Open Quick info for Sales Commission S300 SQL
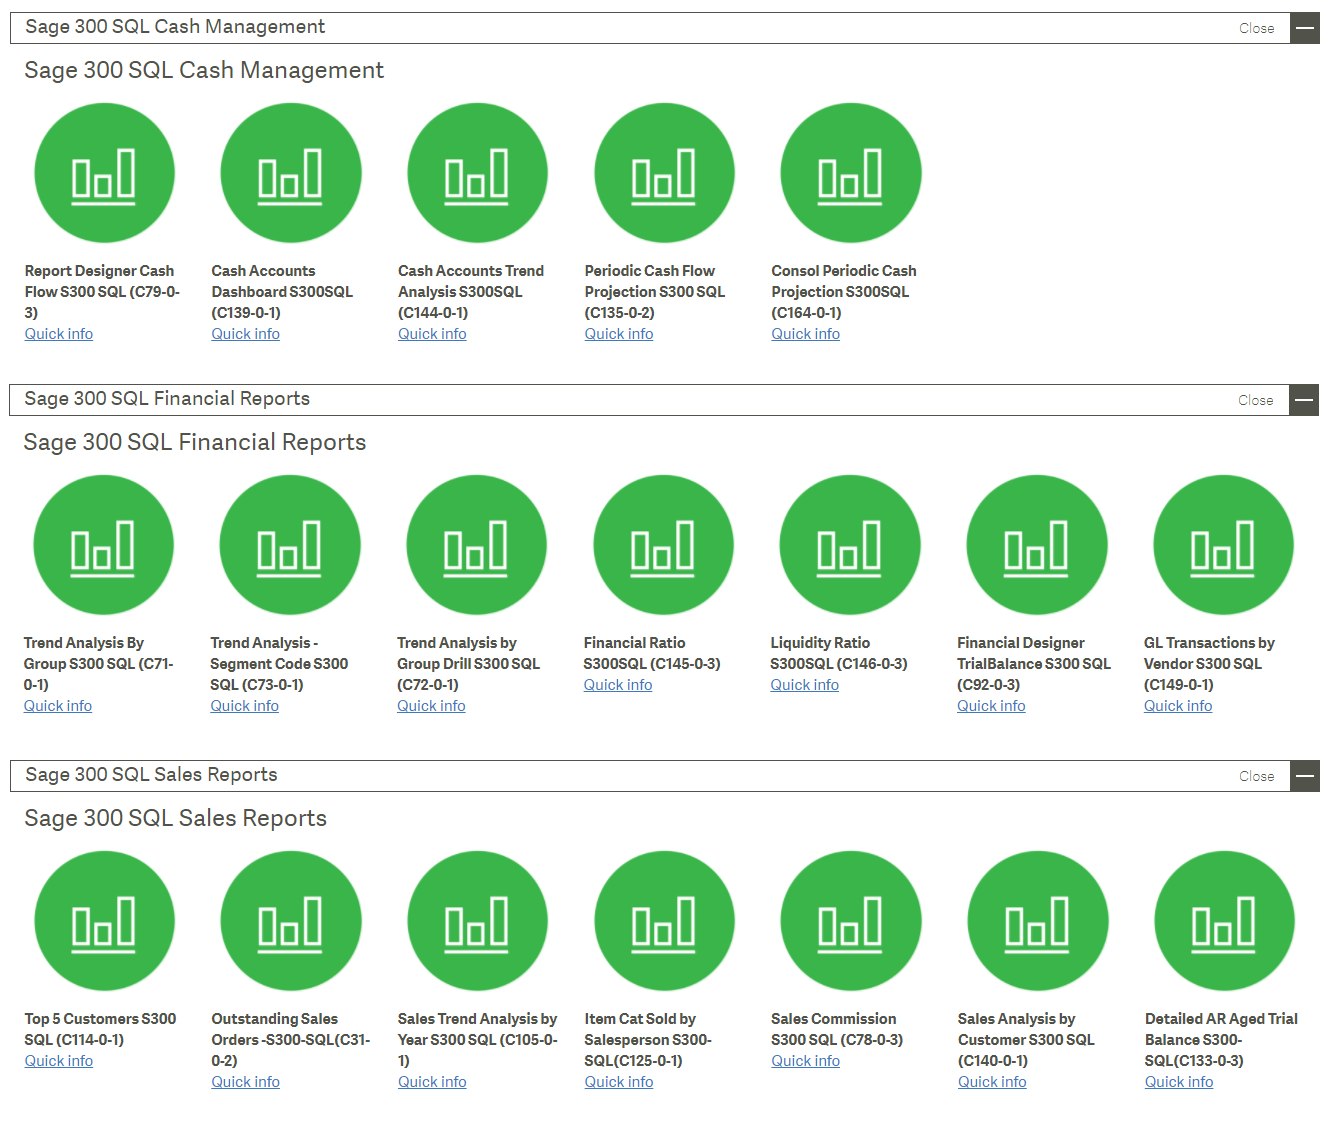This screenshot has width=1330, height=1130. click(x=806, y=1061)
